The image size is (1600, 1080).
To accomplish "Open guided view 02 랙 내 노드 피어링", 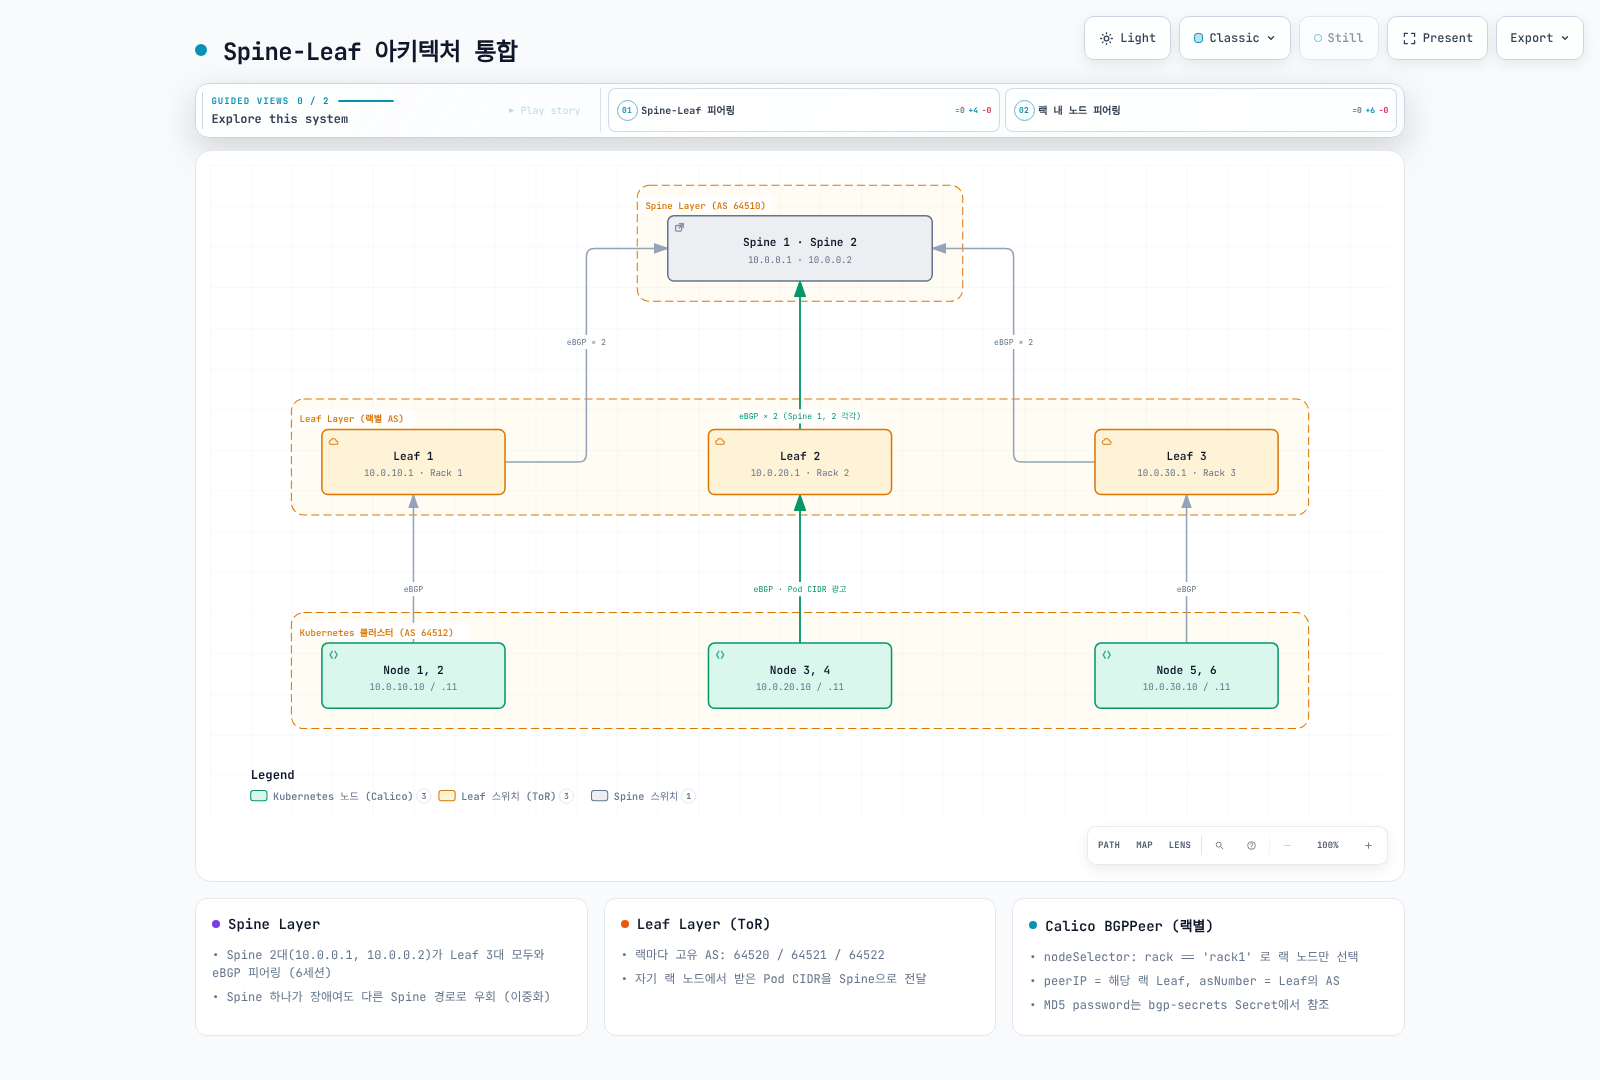I will [x=1200, y=110].
